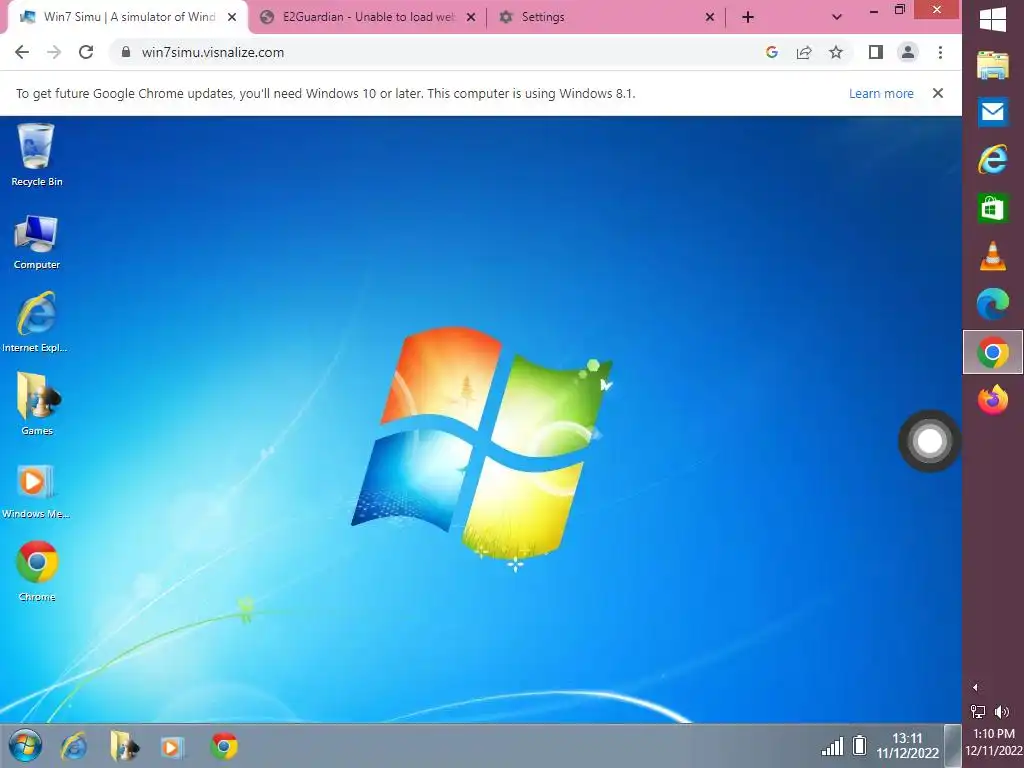Check the simulated network signal icon
The height and width of the screenshot is (768, 1024).
coord(832,745)
